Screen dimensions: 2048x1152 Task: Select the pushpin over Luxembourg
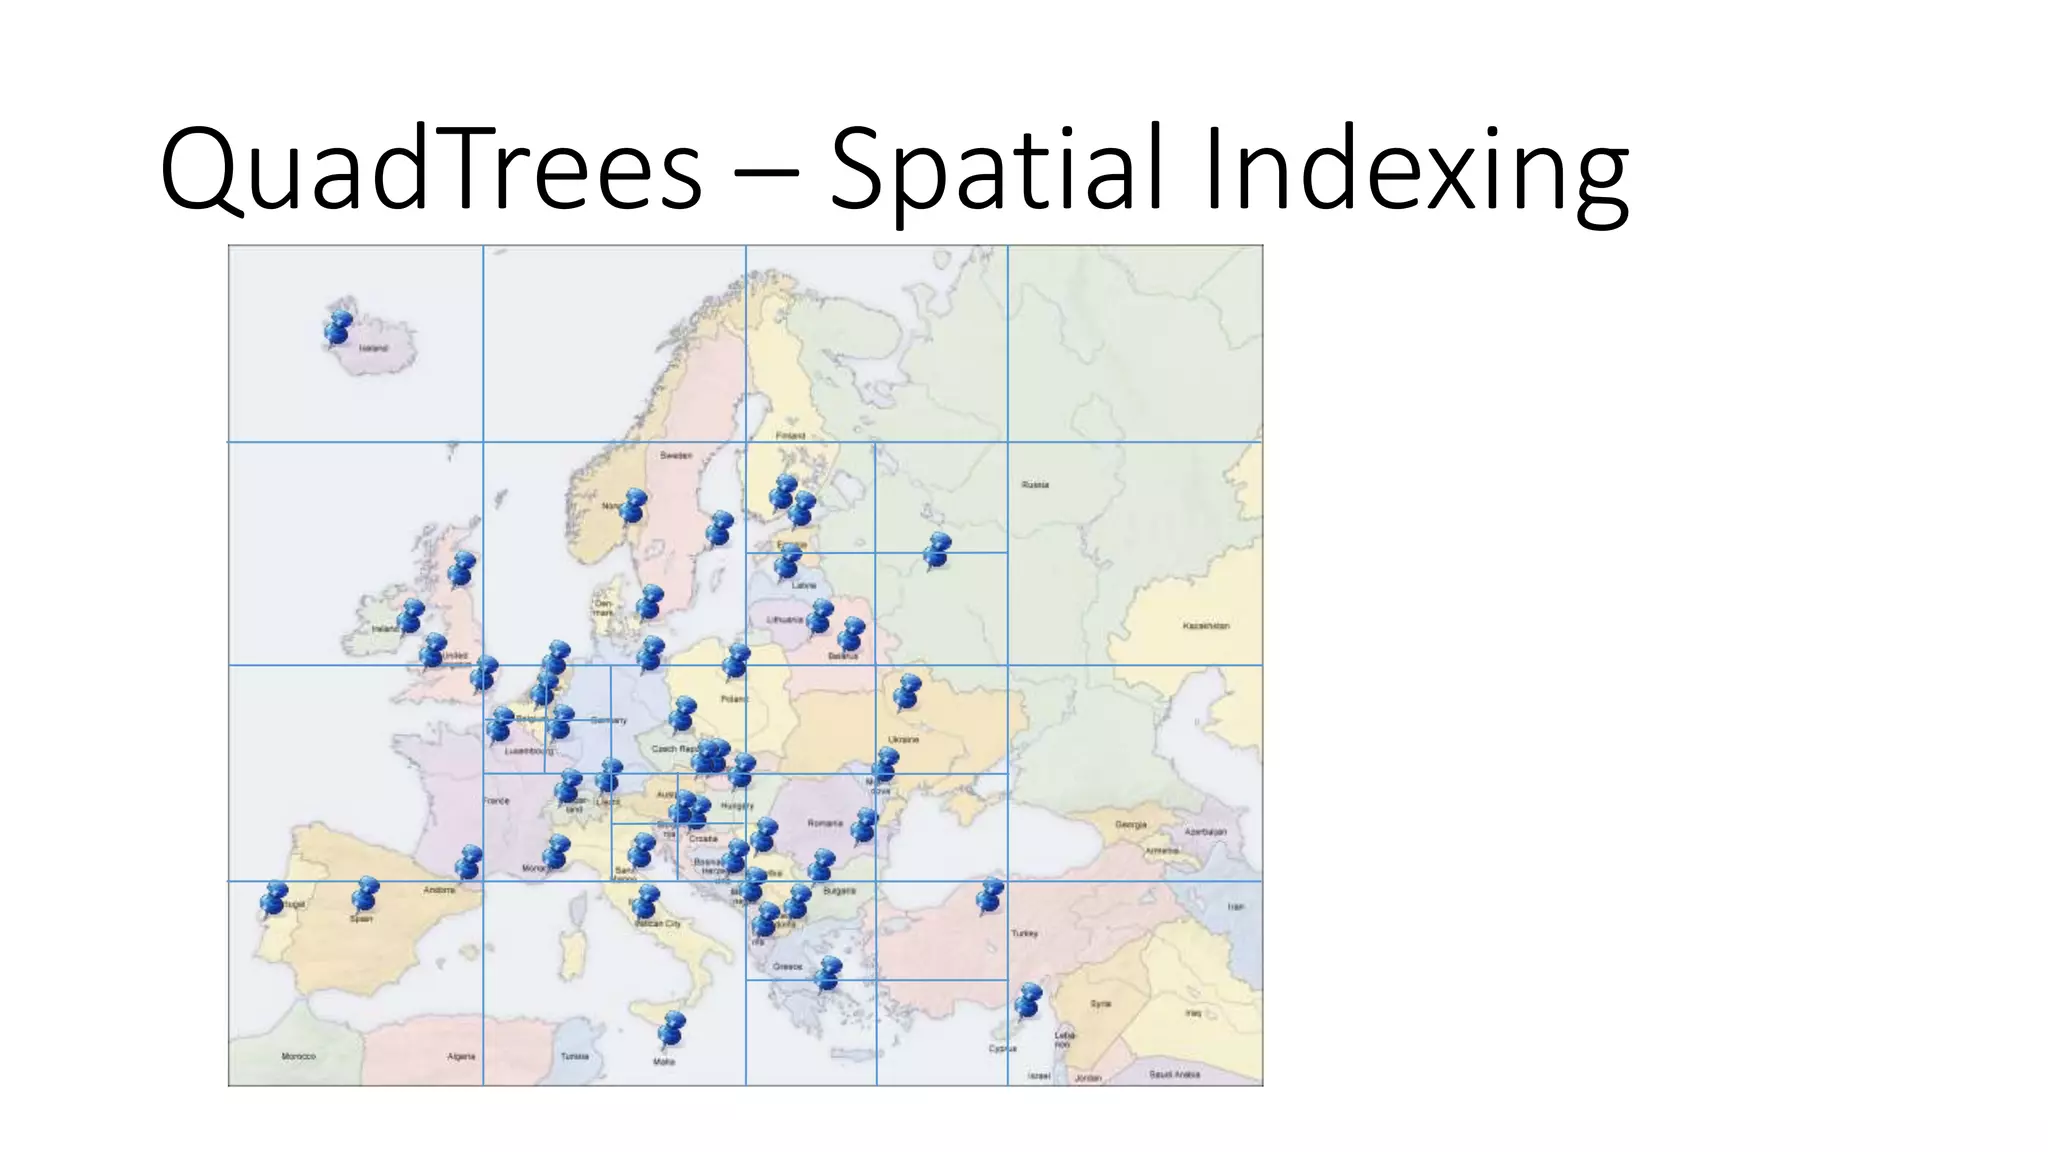point(561,722)
